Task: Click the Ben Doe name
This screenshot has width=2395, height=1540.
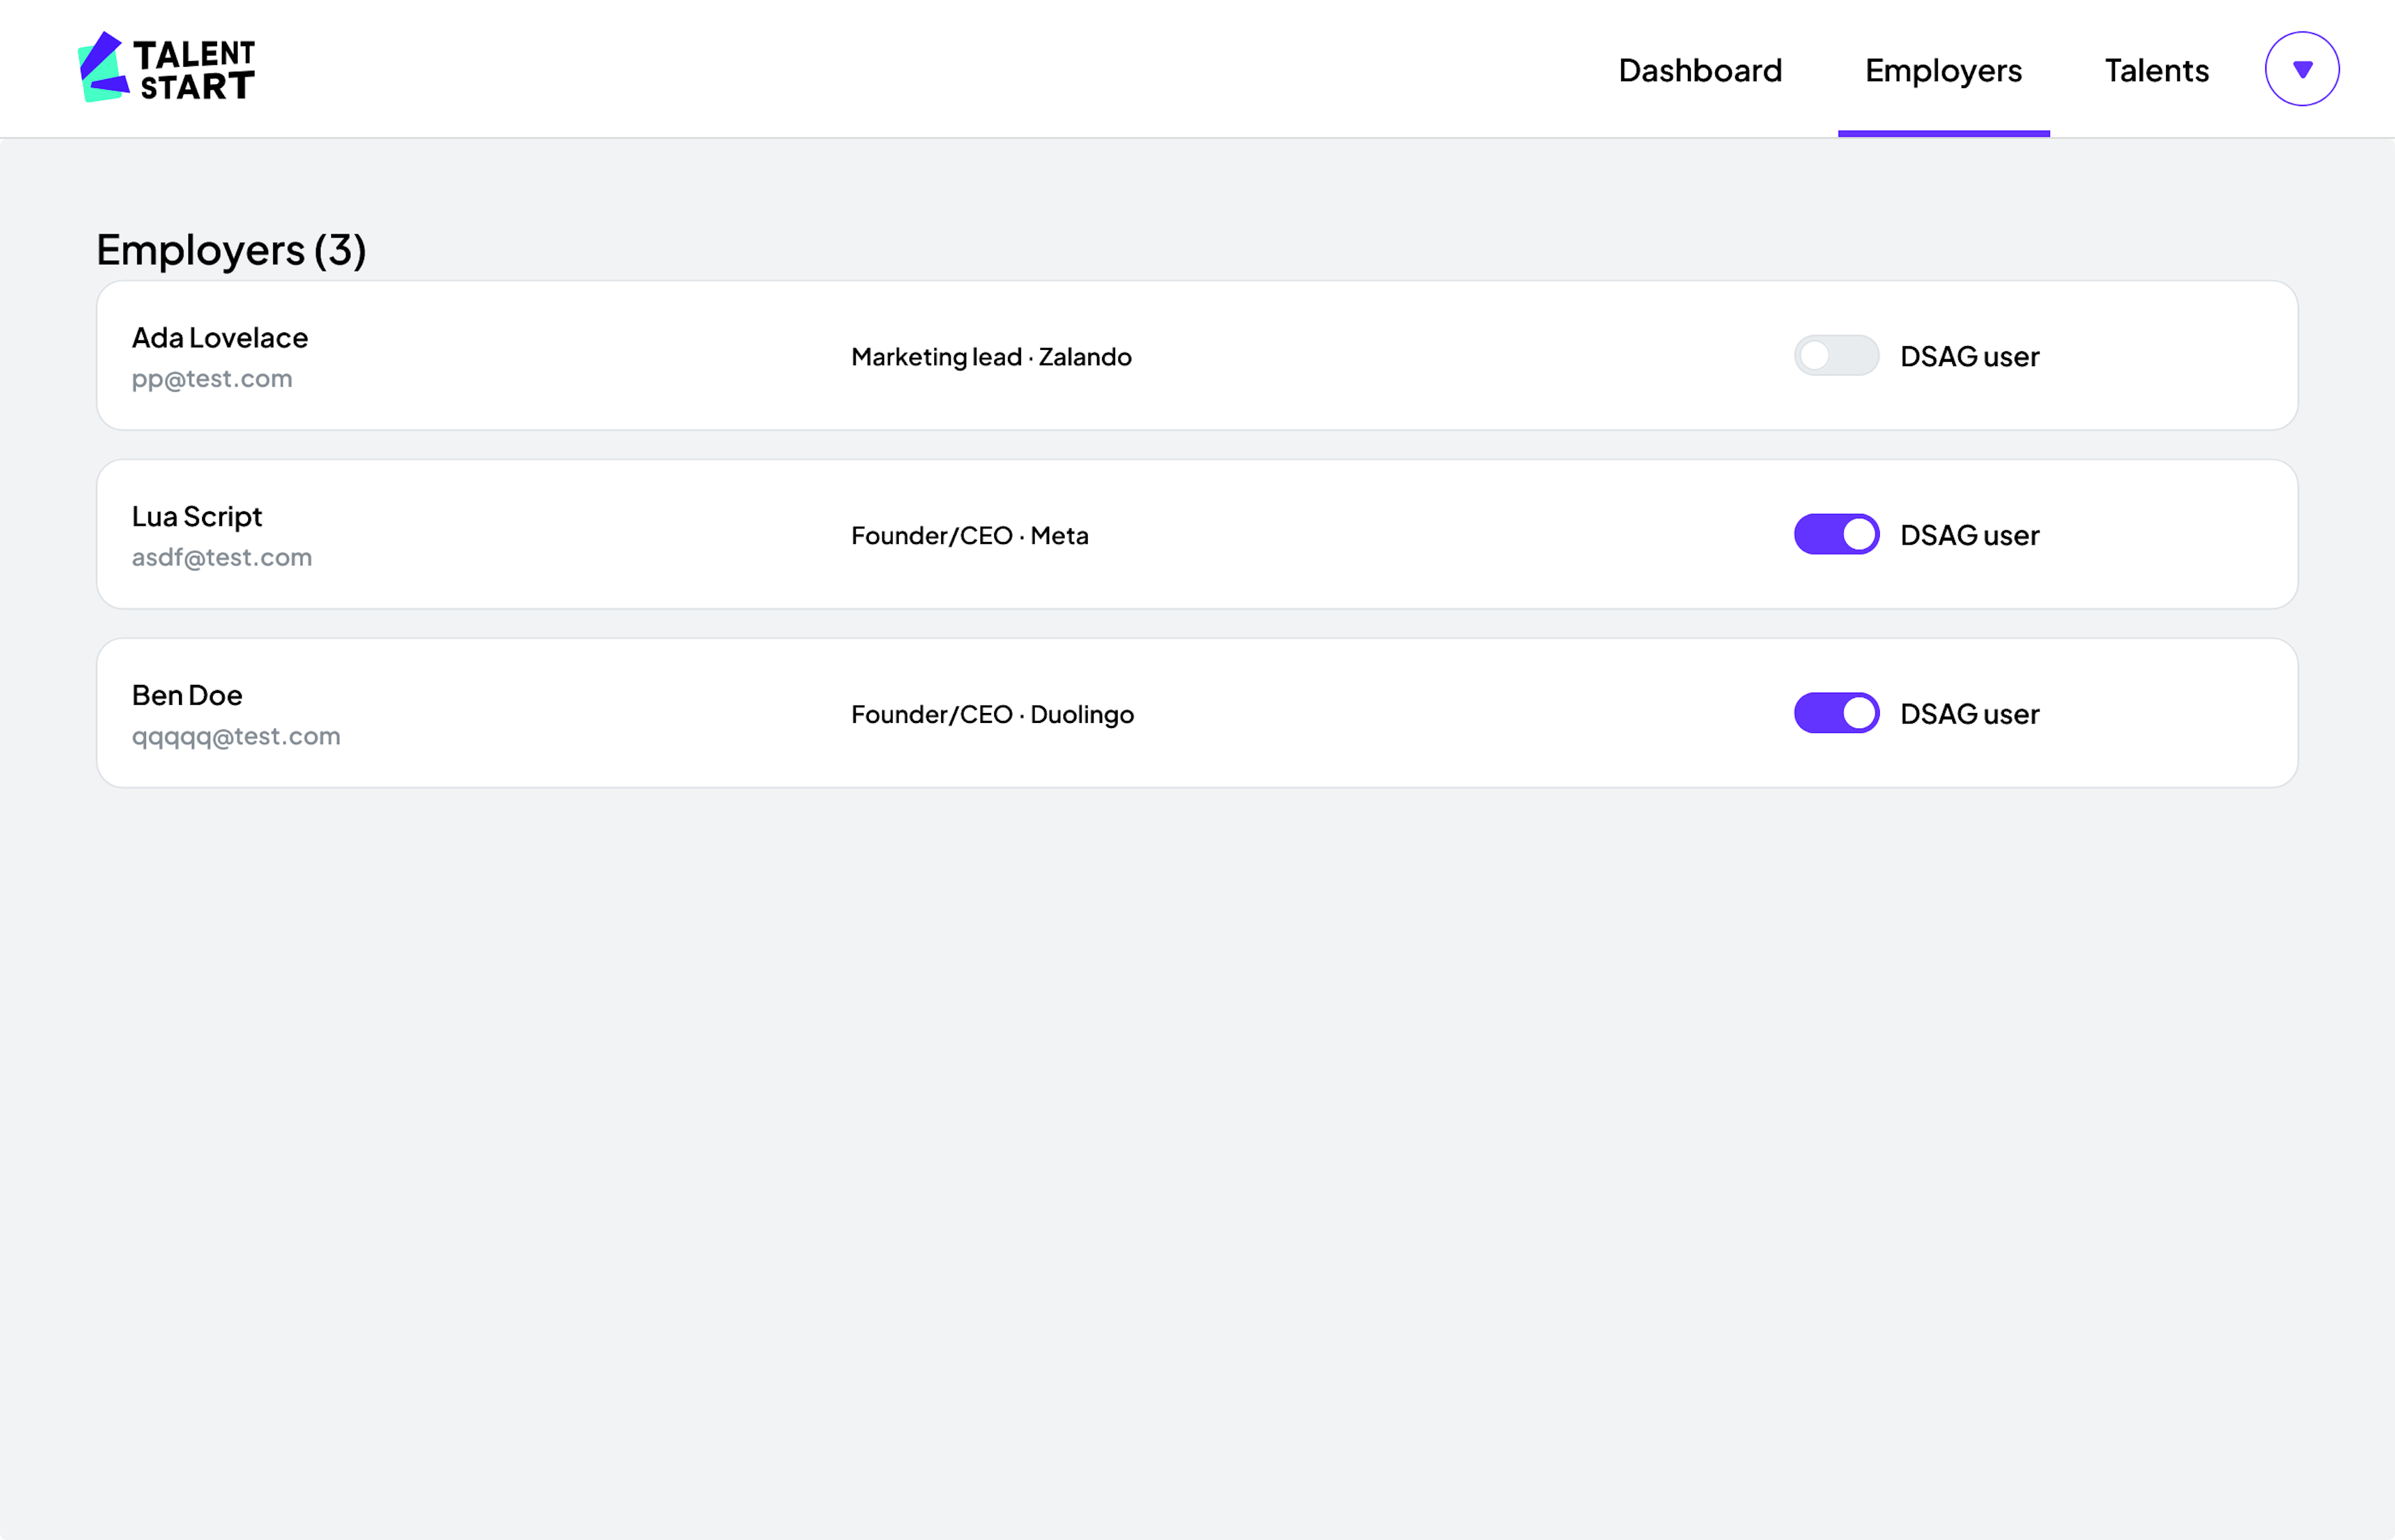Action: click(187, 695)
